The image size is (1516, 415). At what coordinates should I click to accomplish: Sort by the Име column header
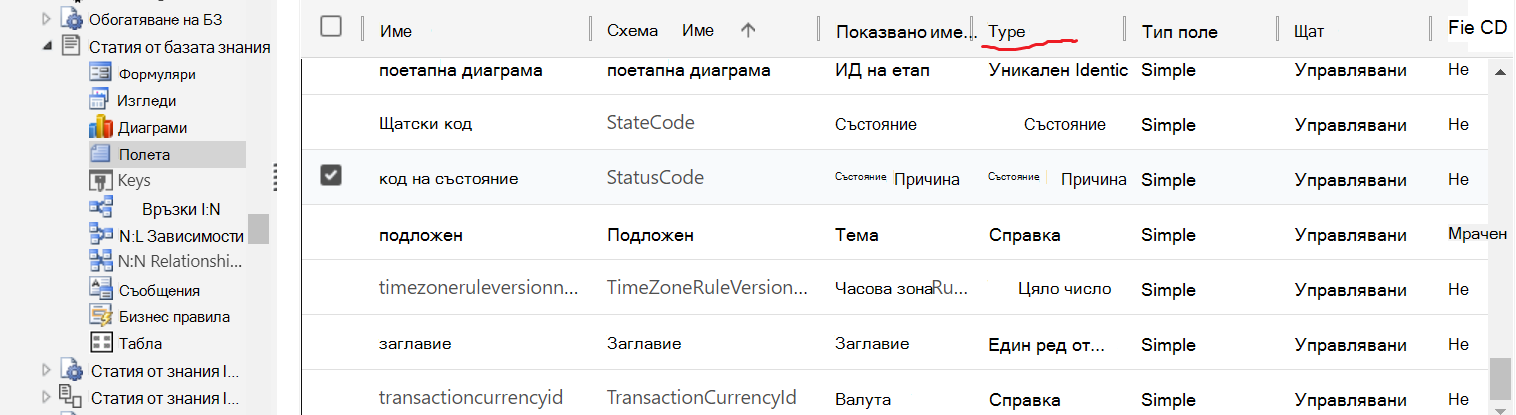pos(396,32)
